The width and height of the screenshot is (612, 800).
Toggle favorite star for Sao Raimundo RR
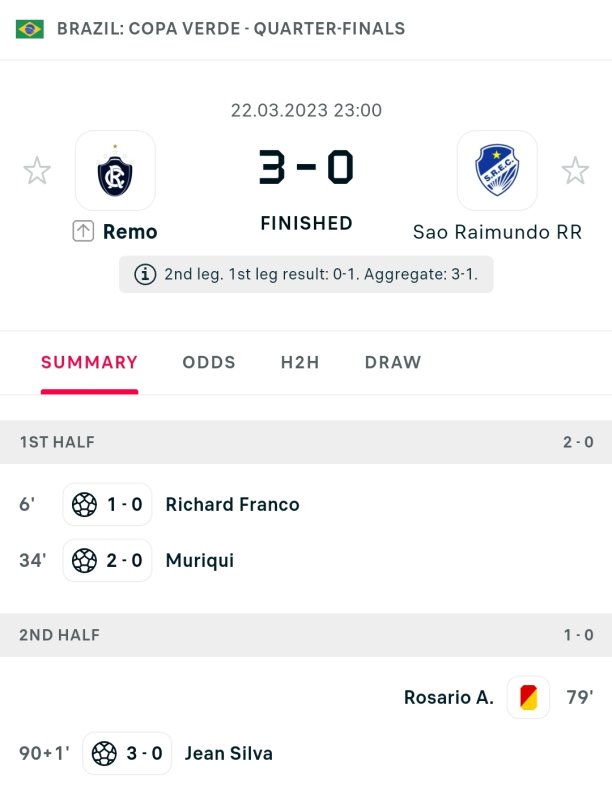pos(575,171)
